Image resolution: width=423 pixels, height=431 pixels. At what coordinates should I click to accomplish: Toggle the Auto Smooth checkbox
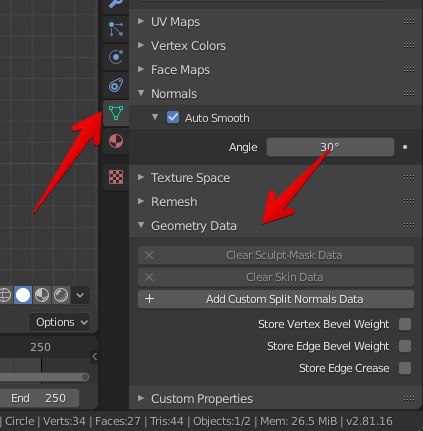point(173,117)
